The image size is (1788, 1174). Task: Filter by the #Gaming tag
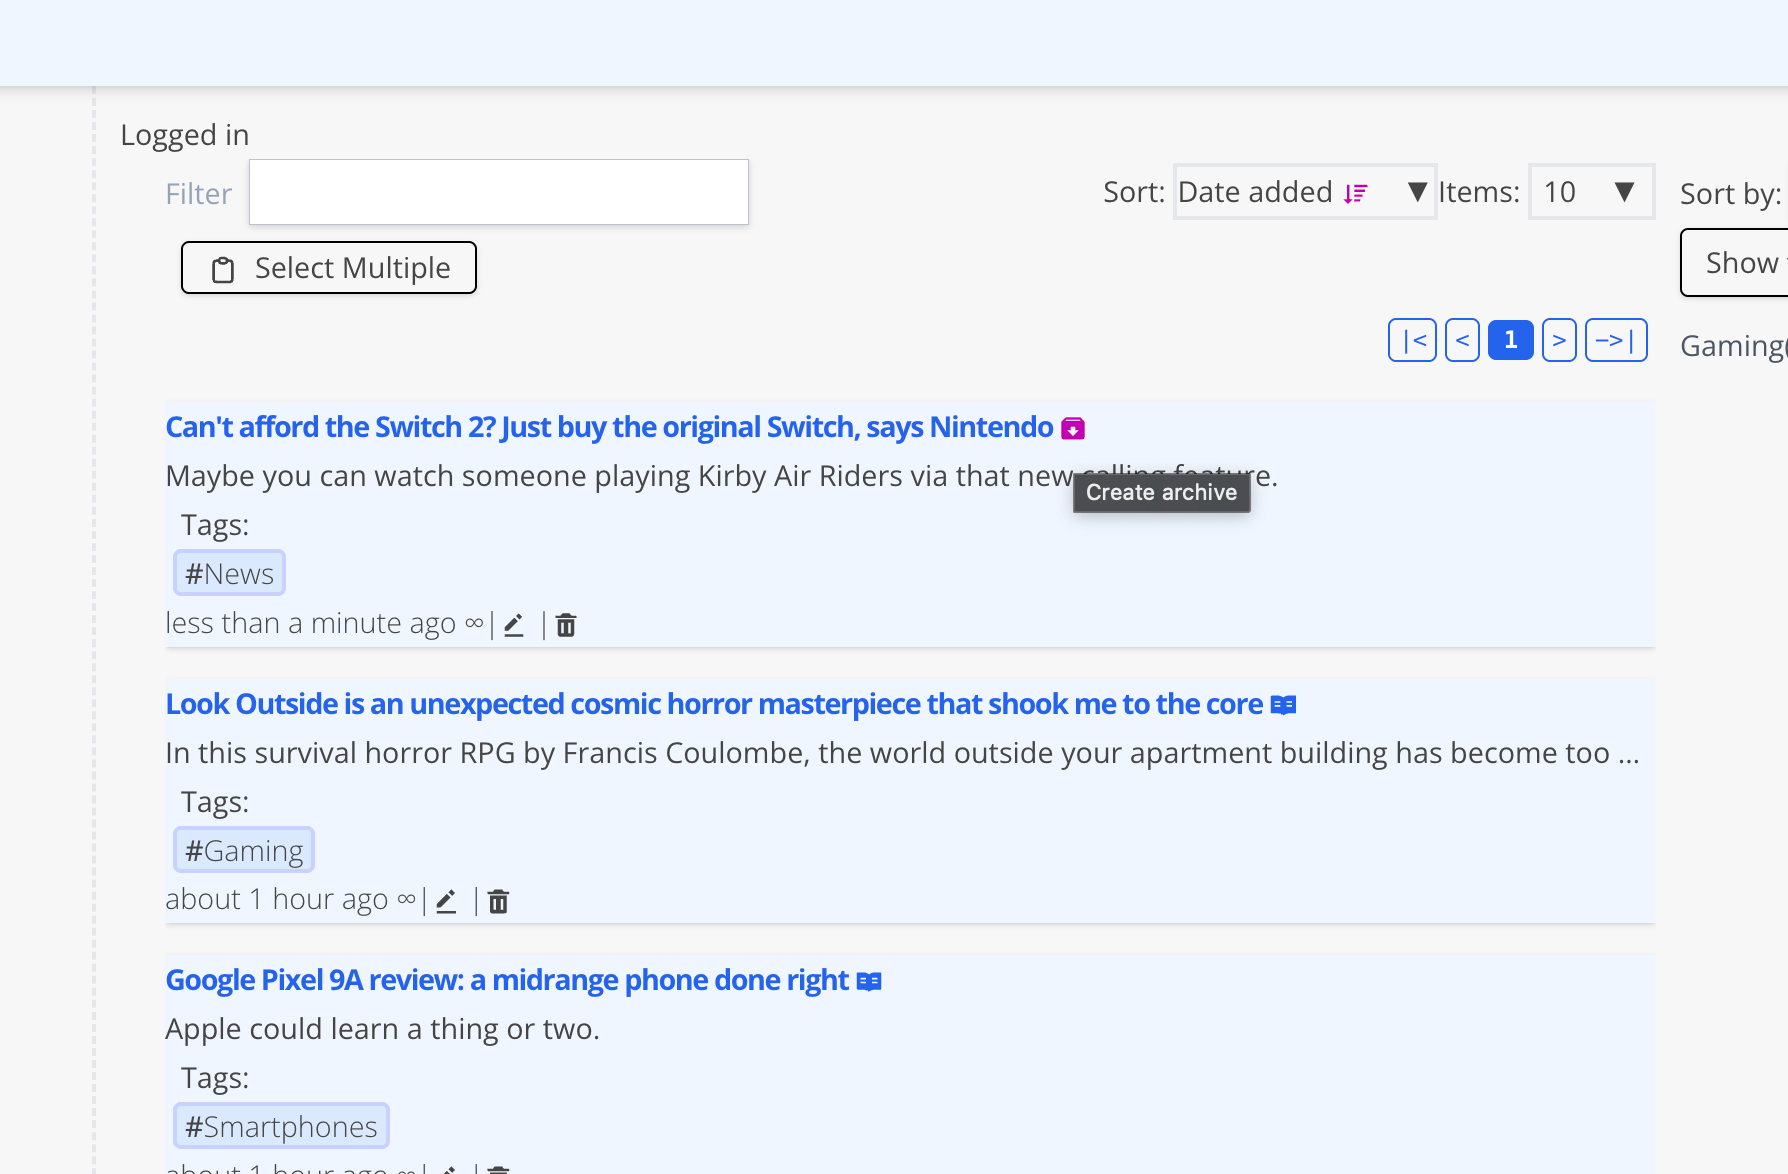pyautogui.click(x=244, y=851)
